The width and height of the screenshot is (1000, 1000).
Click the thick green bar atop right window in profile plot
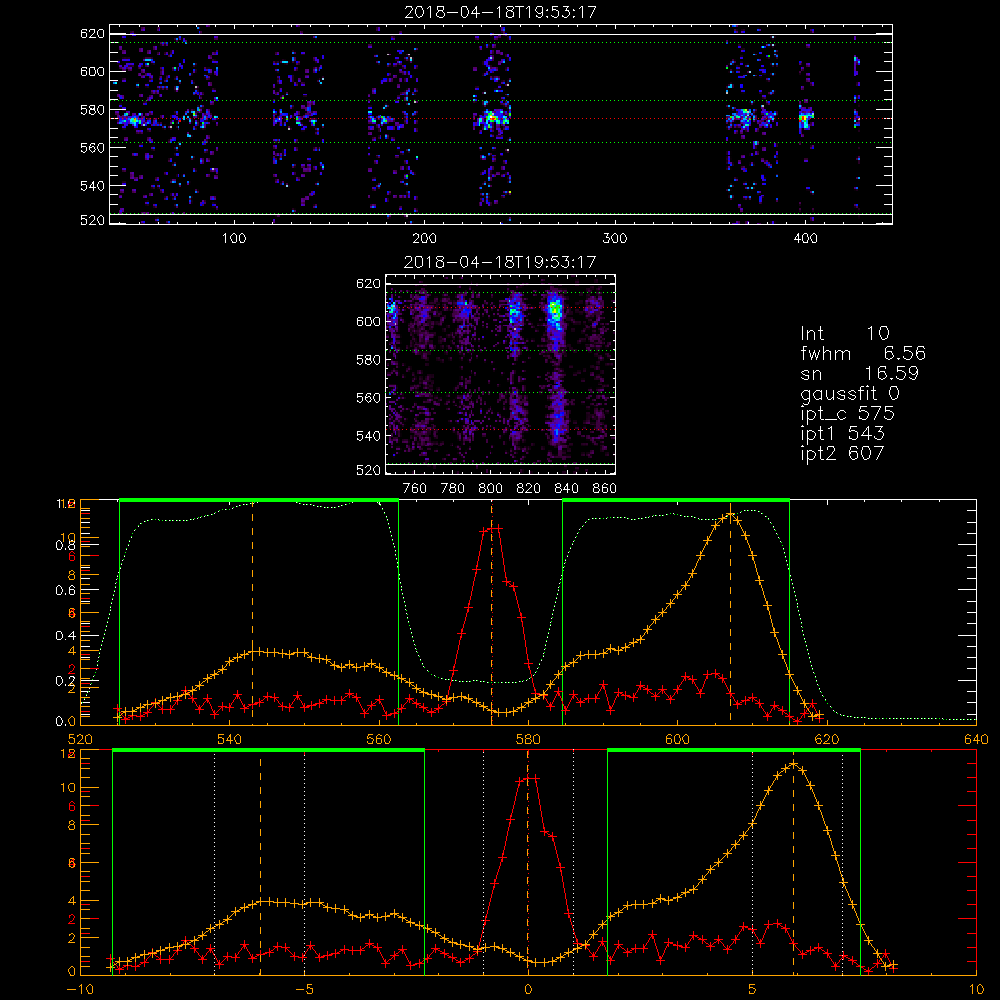(676, 501)
